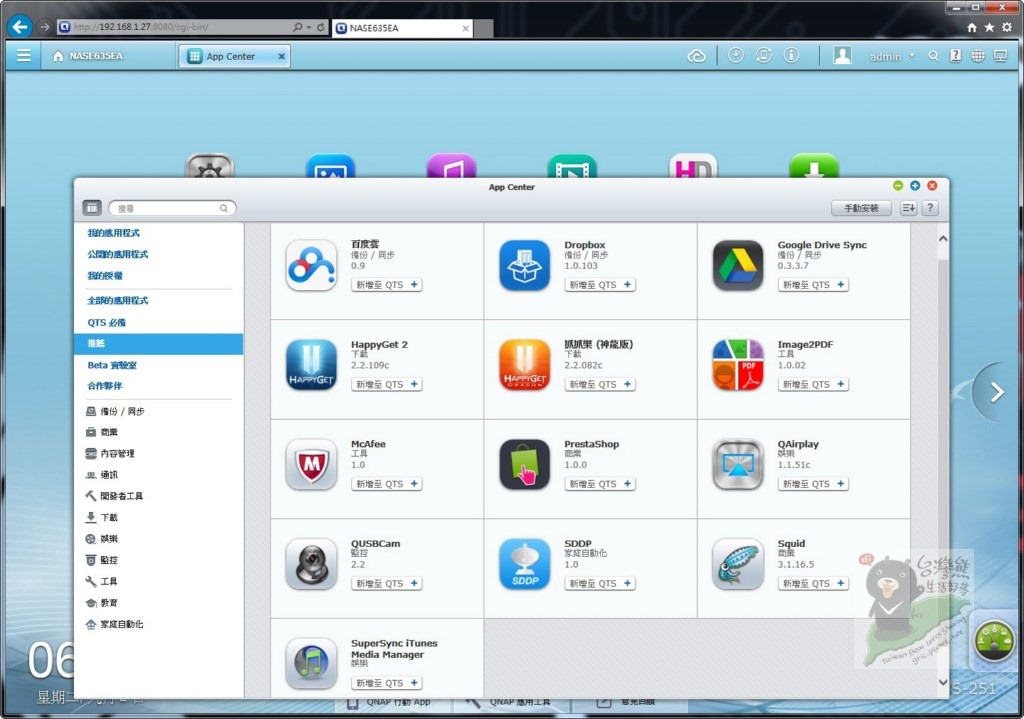Click the SDDP app icon
The image size is (1024, 719).
[x=524, y=564]
